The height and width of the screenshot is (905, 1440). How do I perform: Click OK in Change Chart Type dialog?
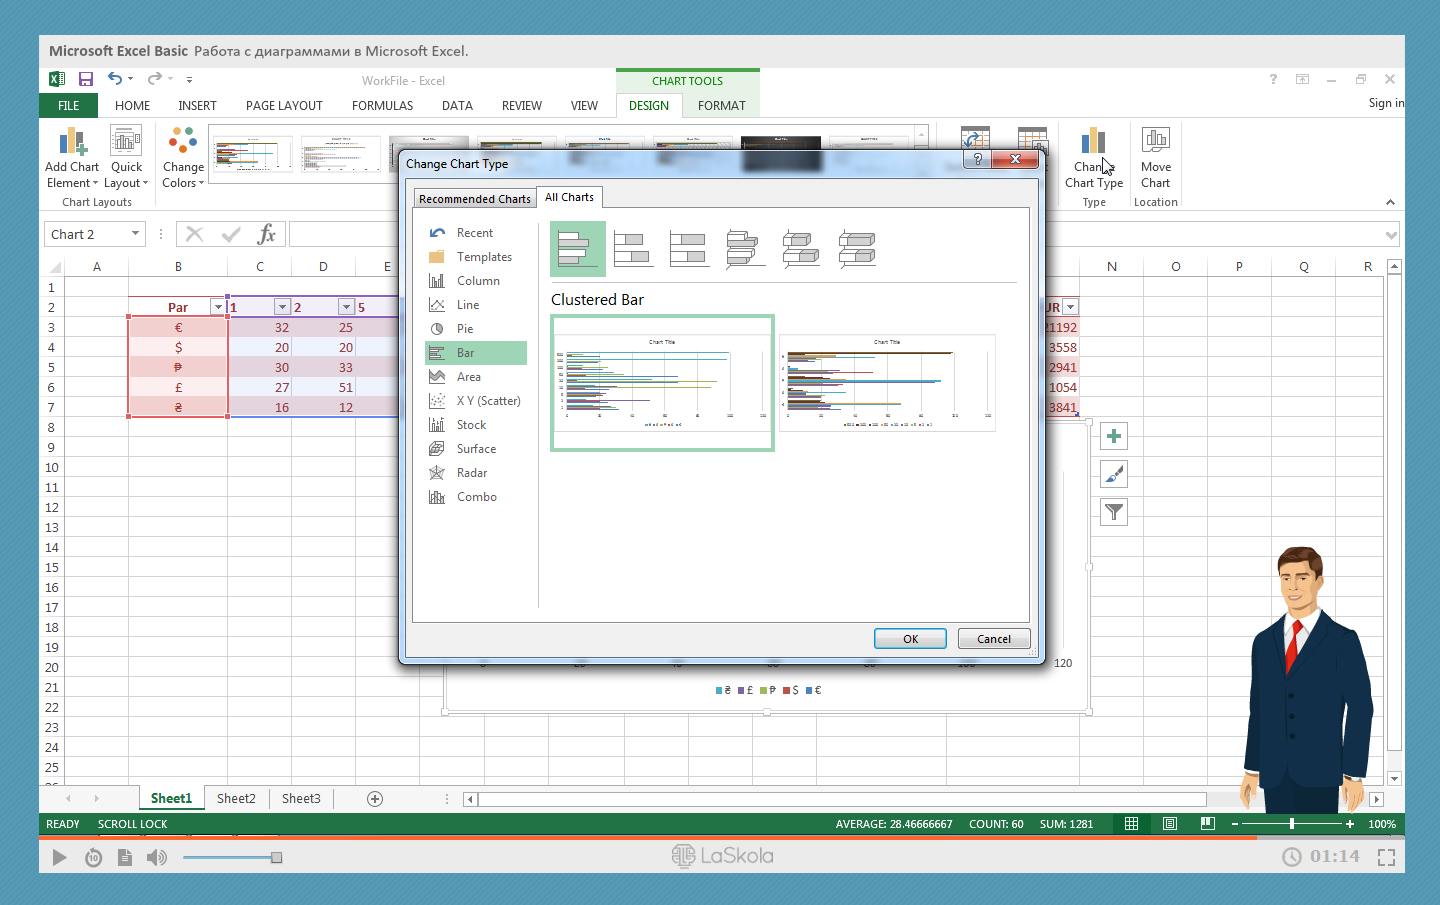(910, 639)
